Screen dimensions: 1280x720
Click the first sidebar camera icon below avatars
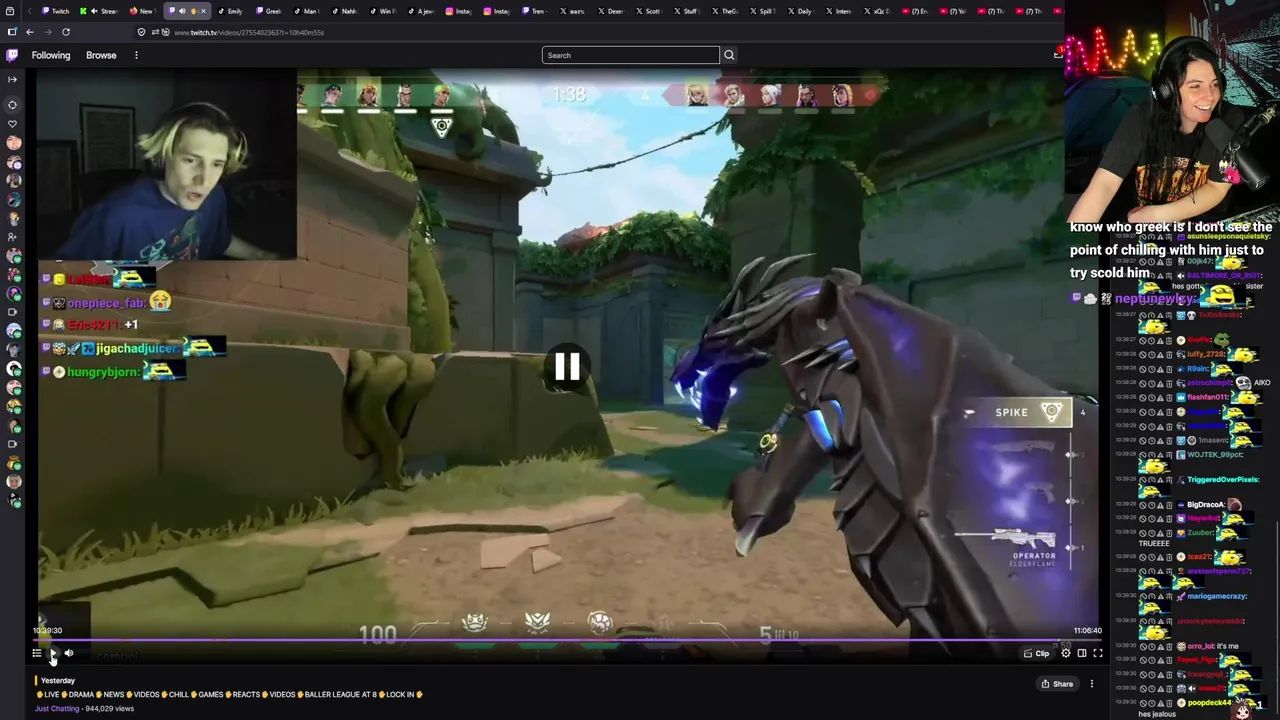pyautogui.click(x=12, y=312)
